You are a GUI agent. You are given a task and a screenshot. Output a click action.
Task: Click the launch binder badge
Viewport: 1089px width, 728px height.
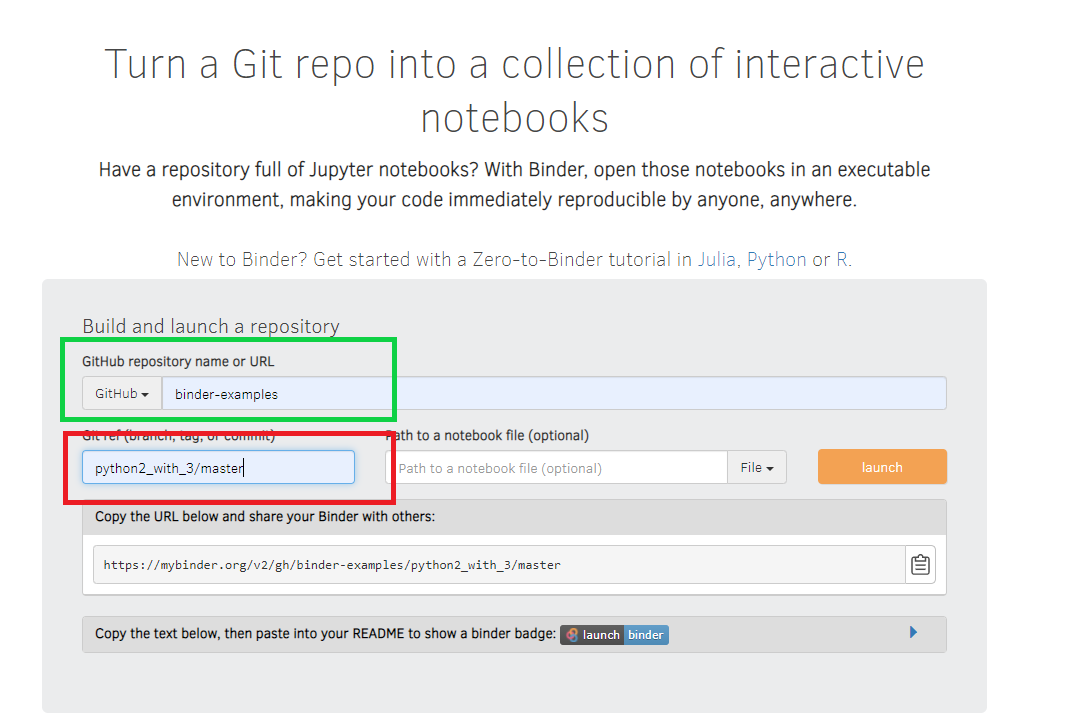pyautogui.click(x=613, y=634)
